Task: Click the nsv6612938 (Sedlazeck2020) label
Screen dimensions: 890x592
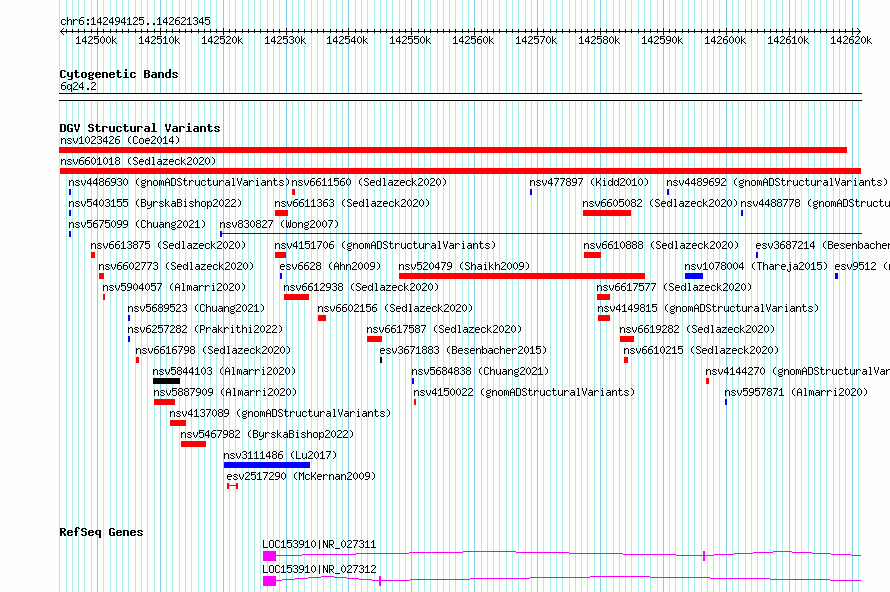Action: pyautogui.click(x=361, y=287)
